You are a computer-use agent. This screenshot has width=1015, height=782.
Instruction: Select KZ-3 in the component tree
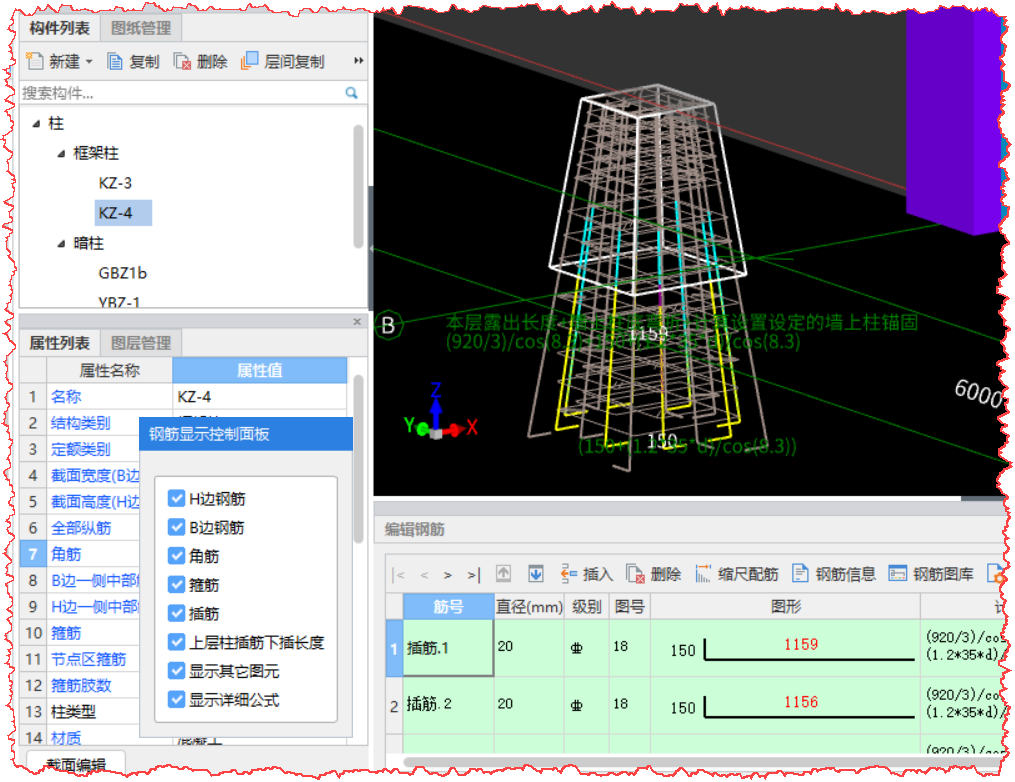click(x=115, y=183)
